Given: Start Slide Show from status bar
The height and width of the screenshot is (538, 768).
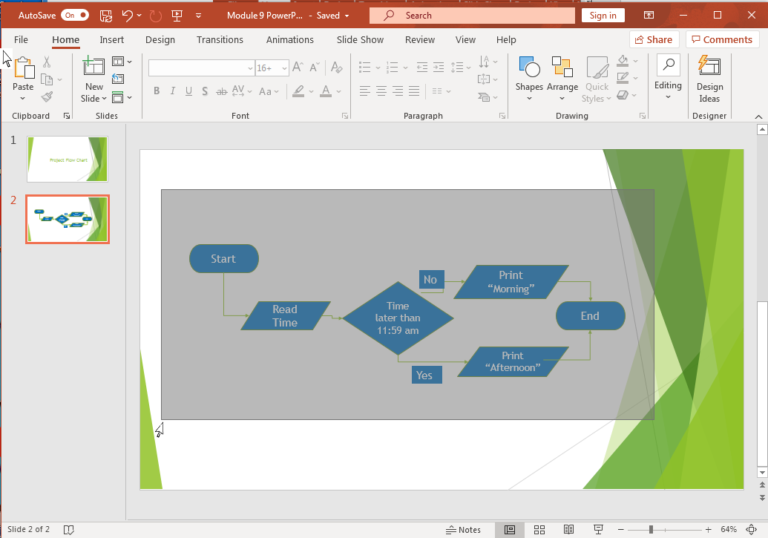Looking at the screenshot, I should coord(598,529).
